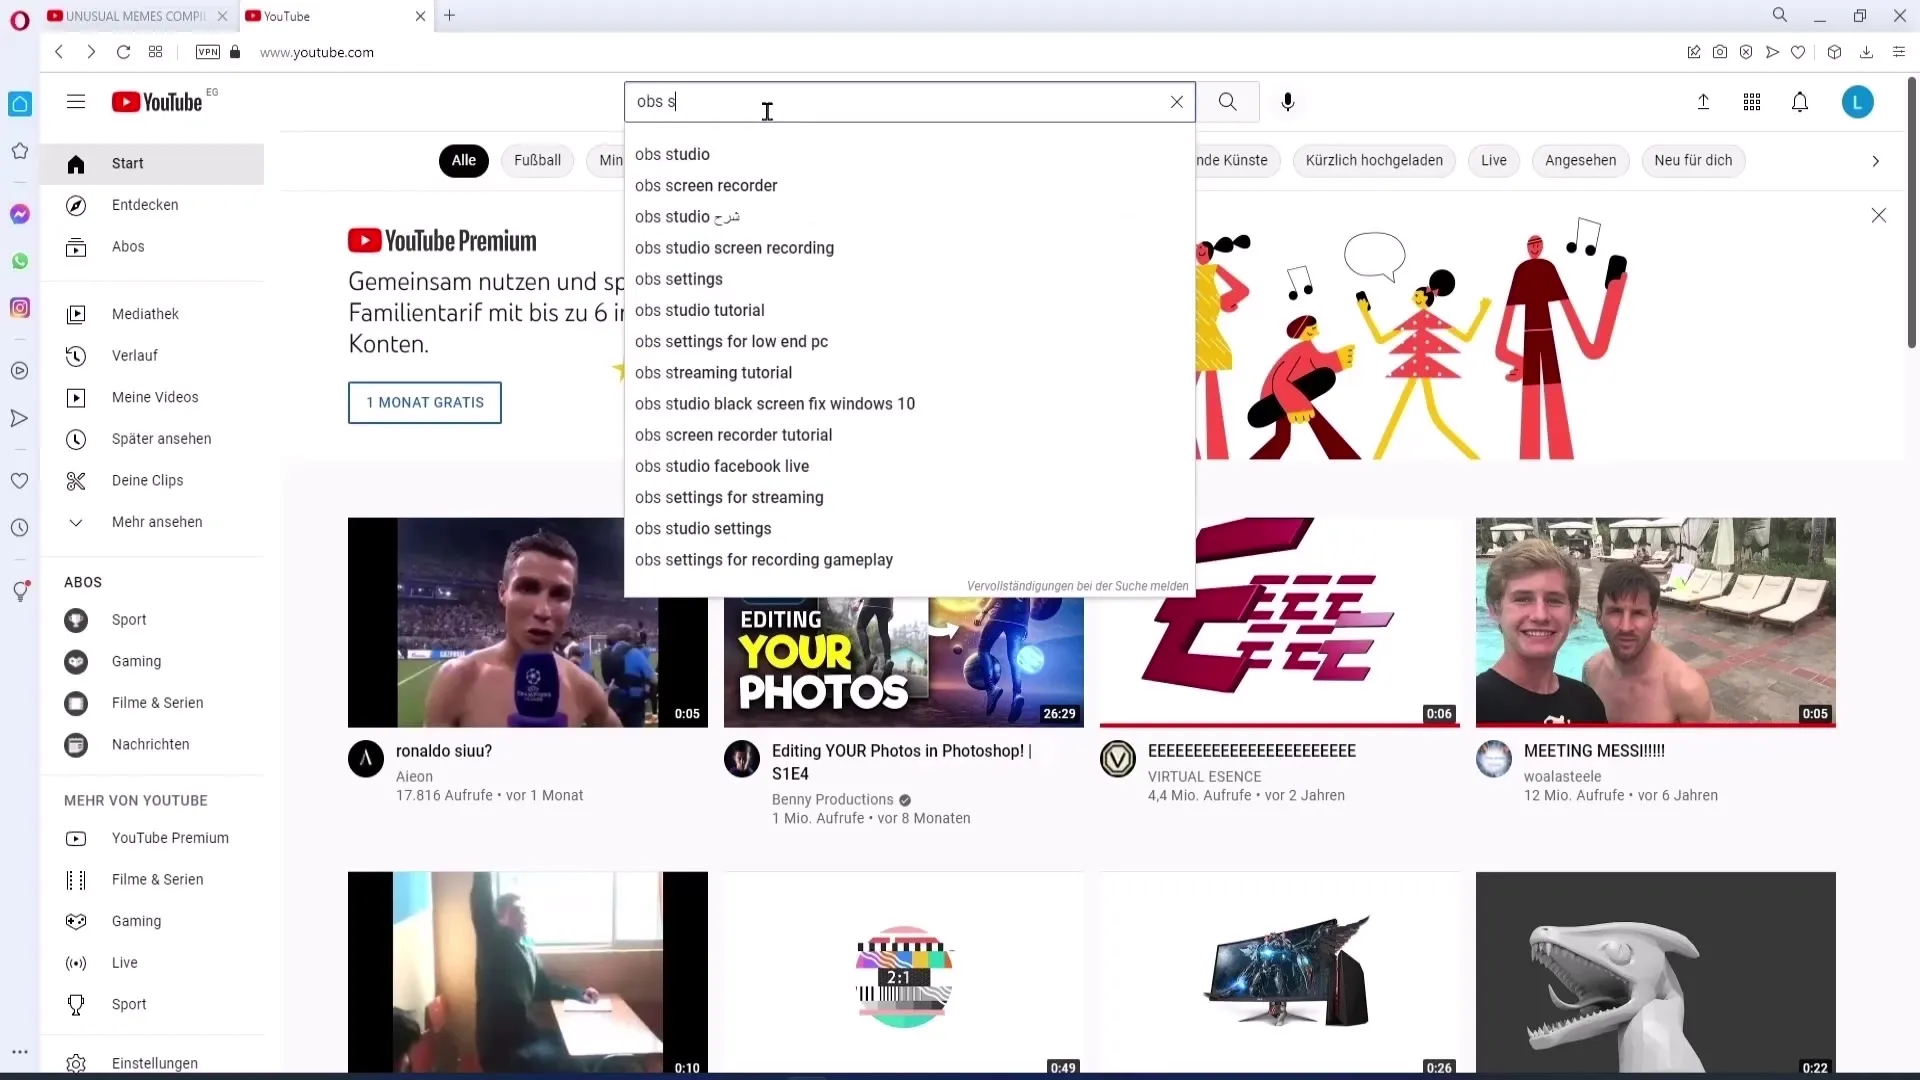The height and width of the screenshot is (1080, 1920).
Task: Click the Search microphone voice input icon
Action: (x=1287, y=102)
